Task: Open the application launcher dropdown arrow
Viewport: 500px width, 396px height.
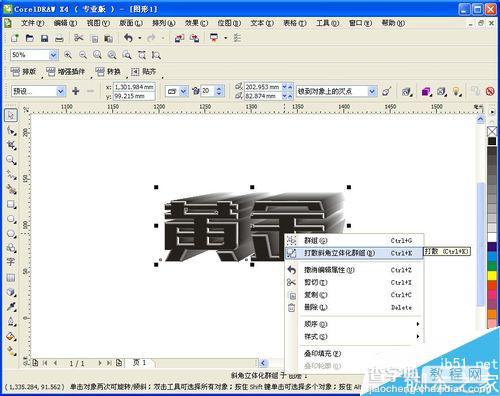Action: point(226,38)
